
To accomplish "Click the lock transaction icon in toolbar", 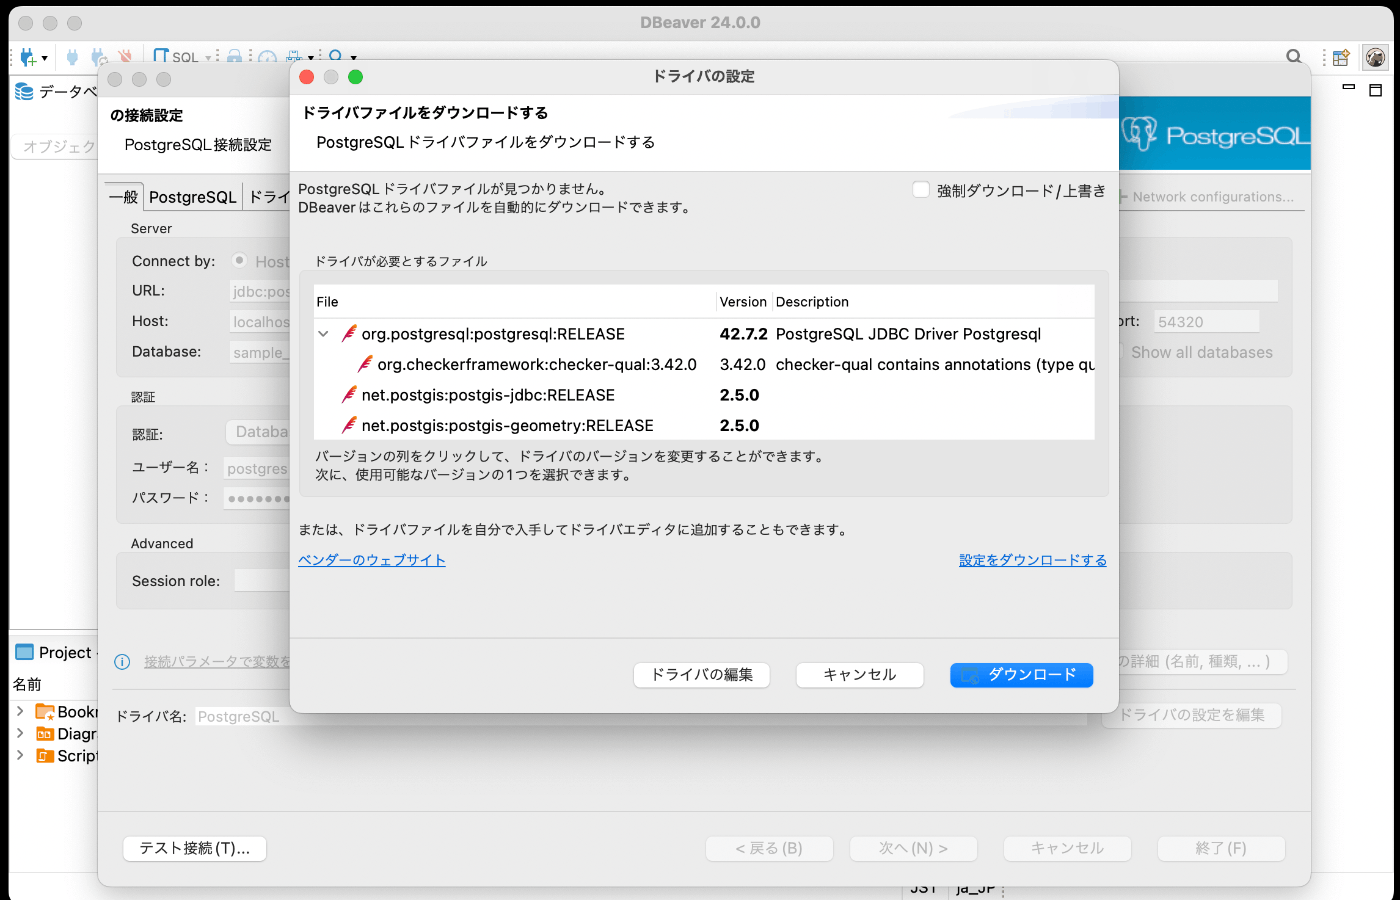I will pyautogui.click(x=234, y=57).
